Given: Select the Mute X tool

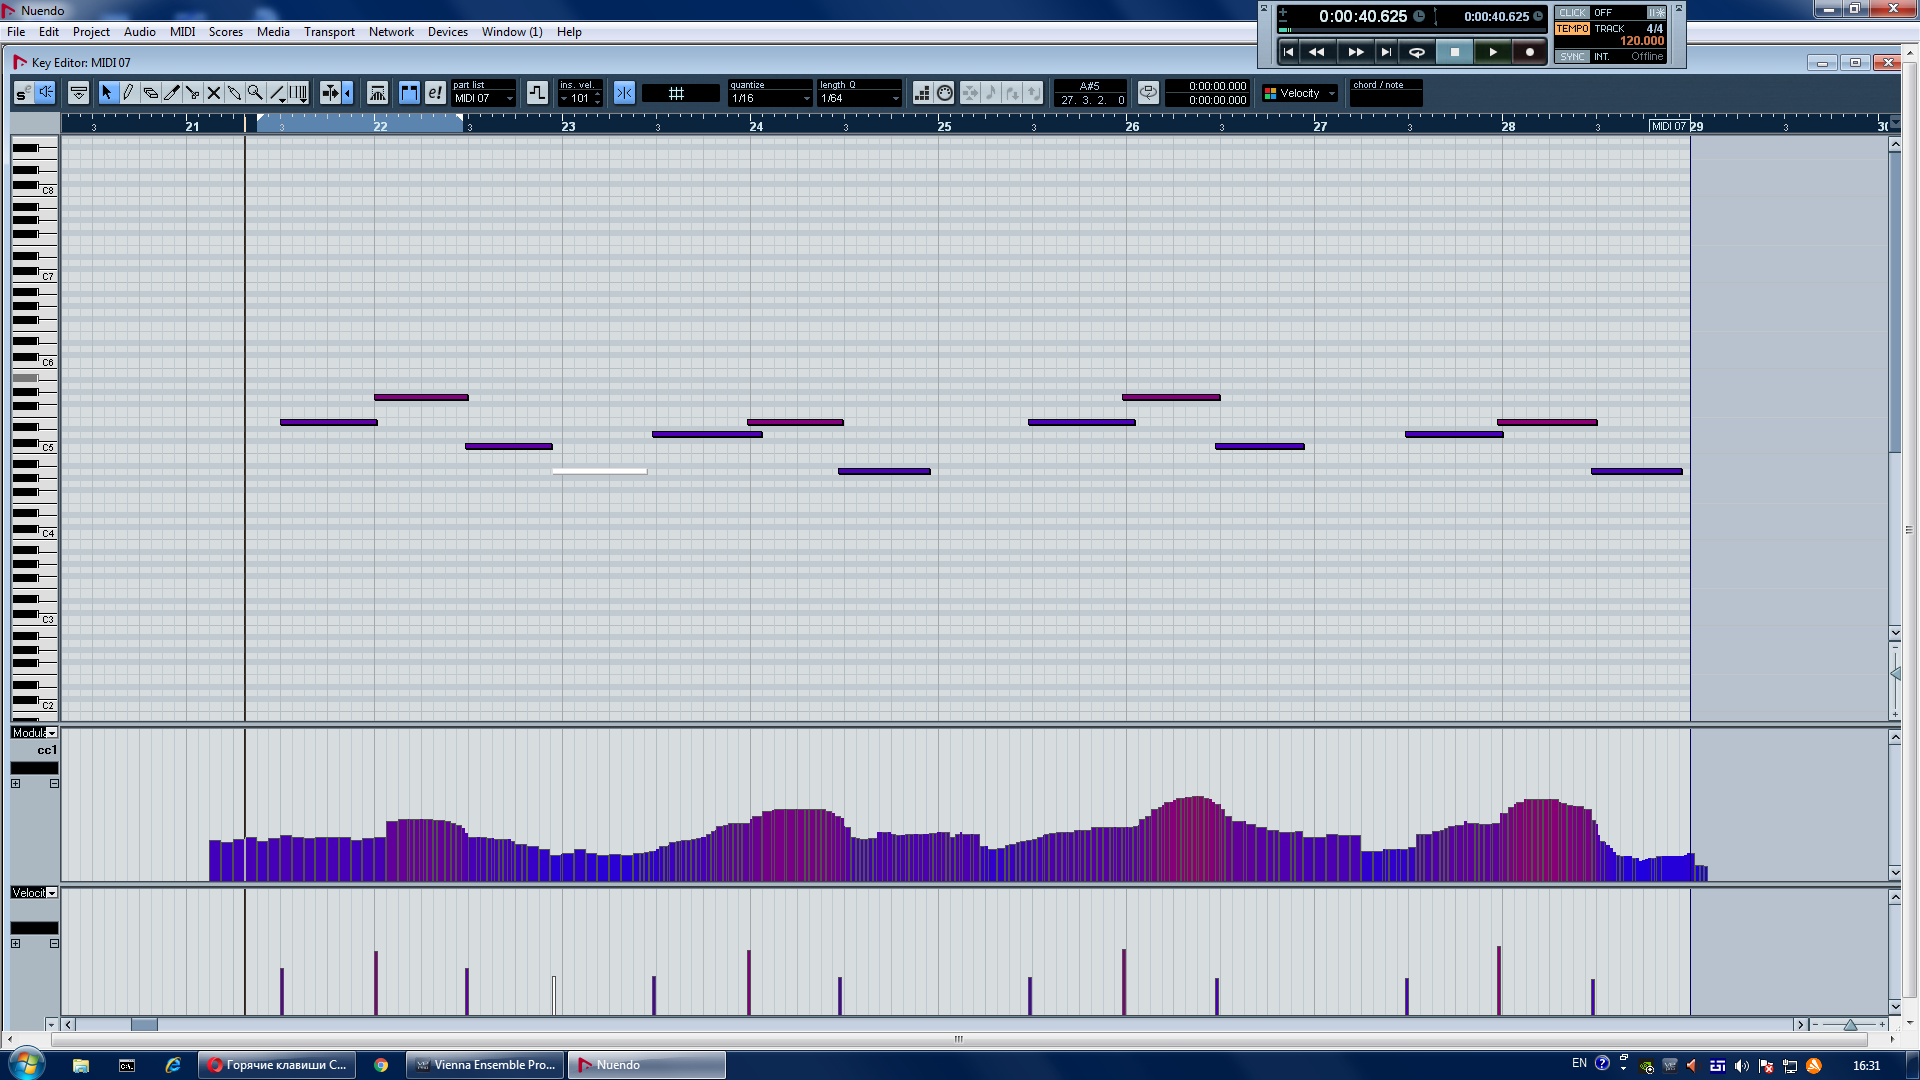Looking at the screenshot, I should point(213,93).
